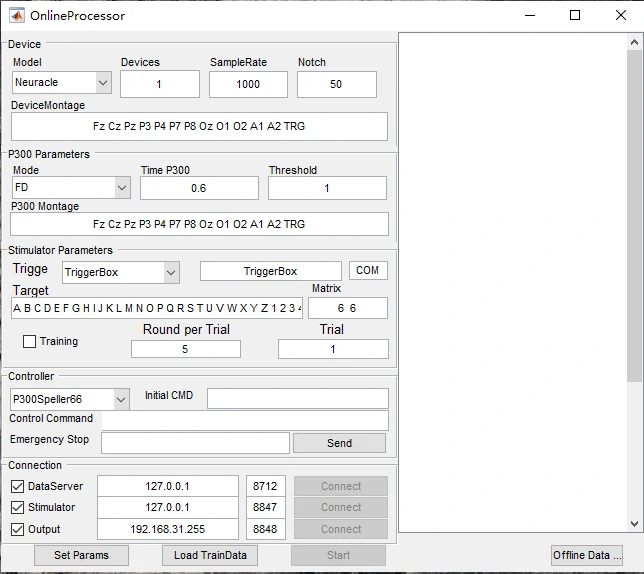The height and width of the screenshot is (574, 644).
Task: Enable the Training checkbox
Action: coord(30,342)
